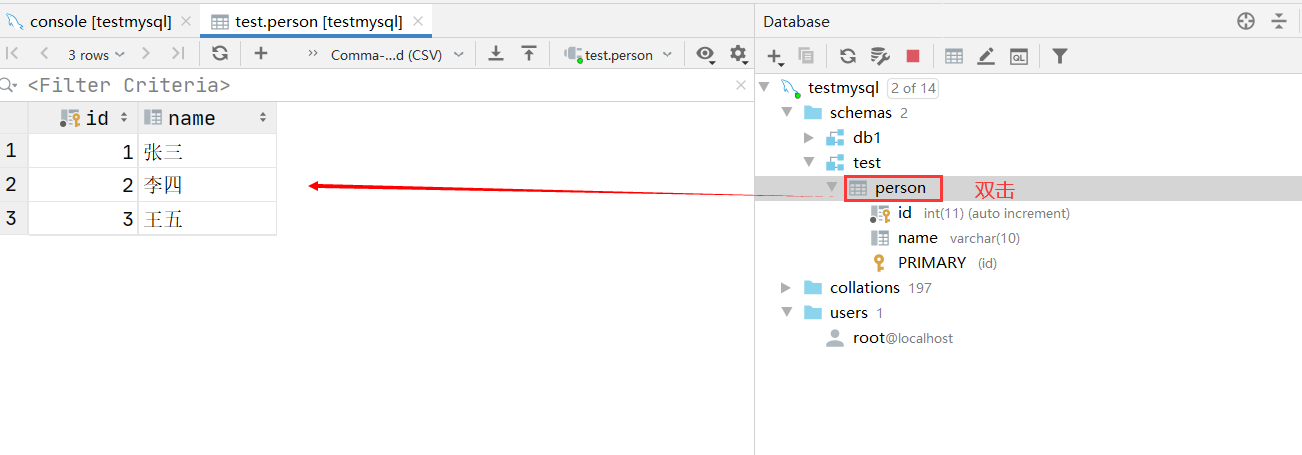Open table editor icon in Database toolbar
The height and width of the screenshot is (455, 1302).
tap(954, 56)
